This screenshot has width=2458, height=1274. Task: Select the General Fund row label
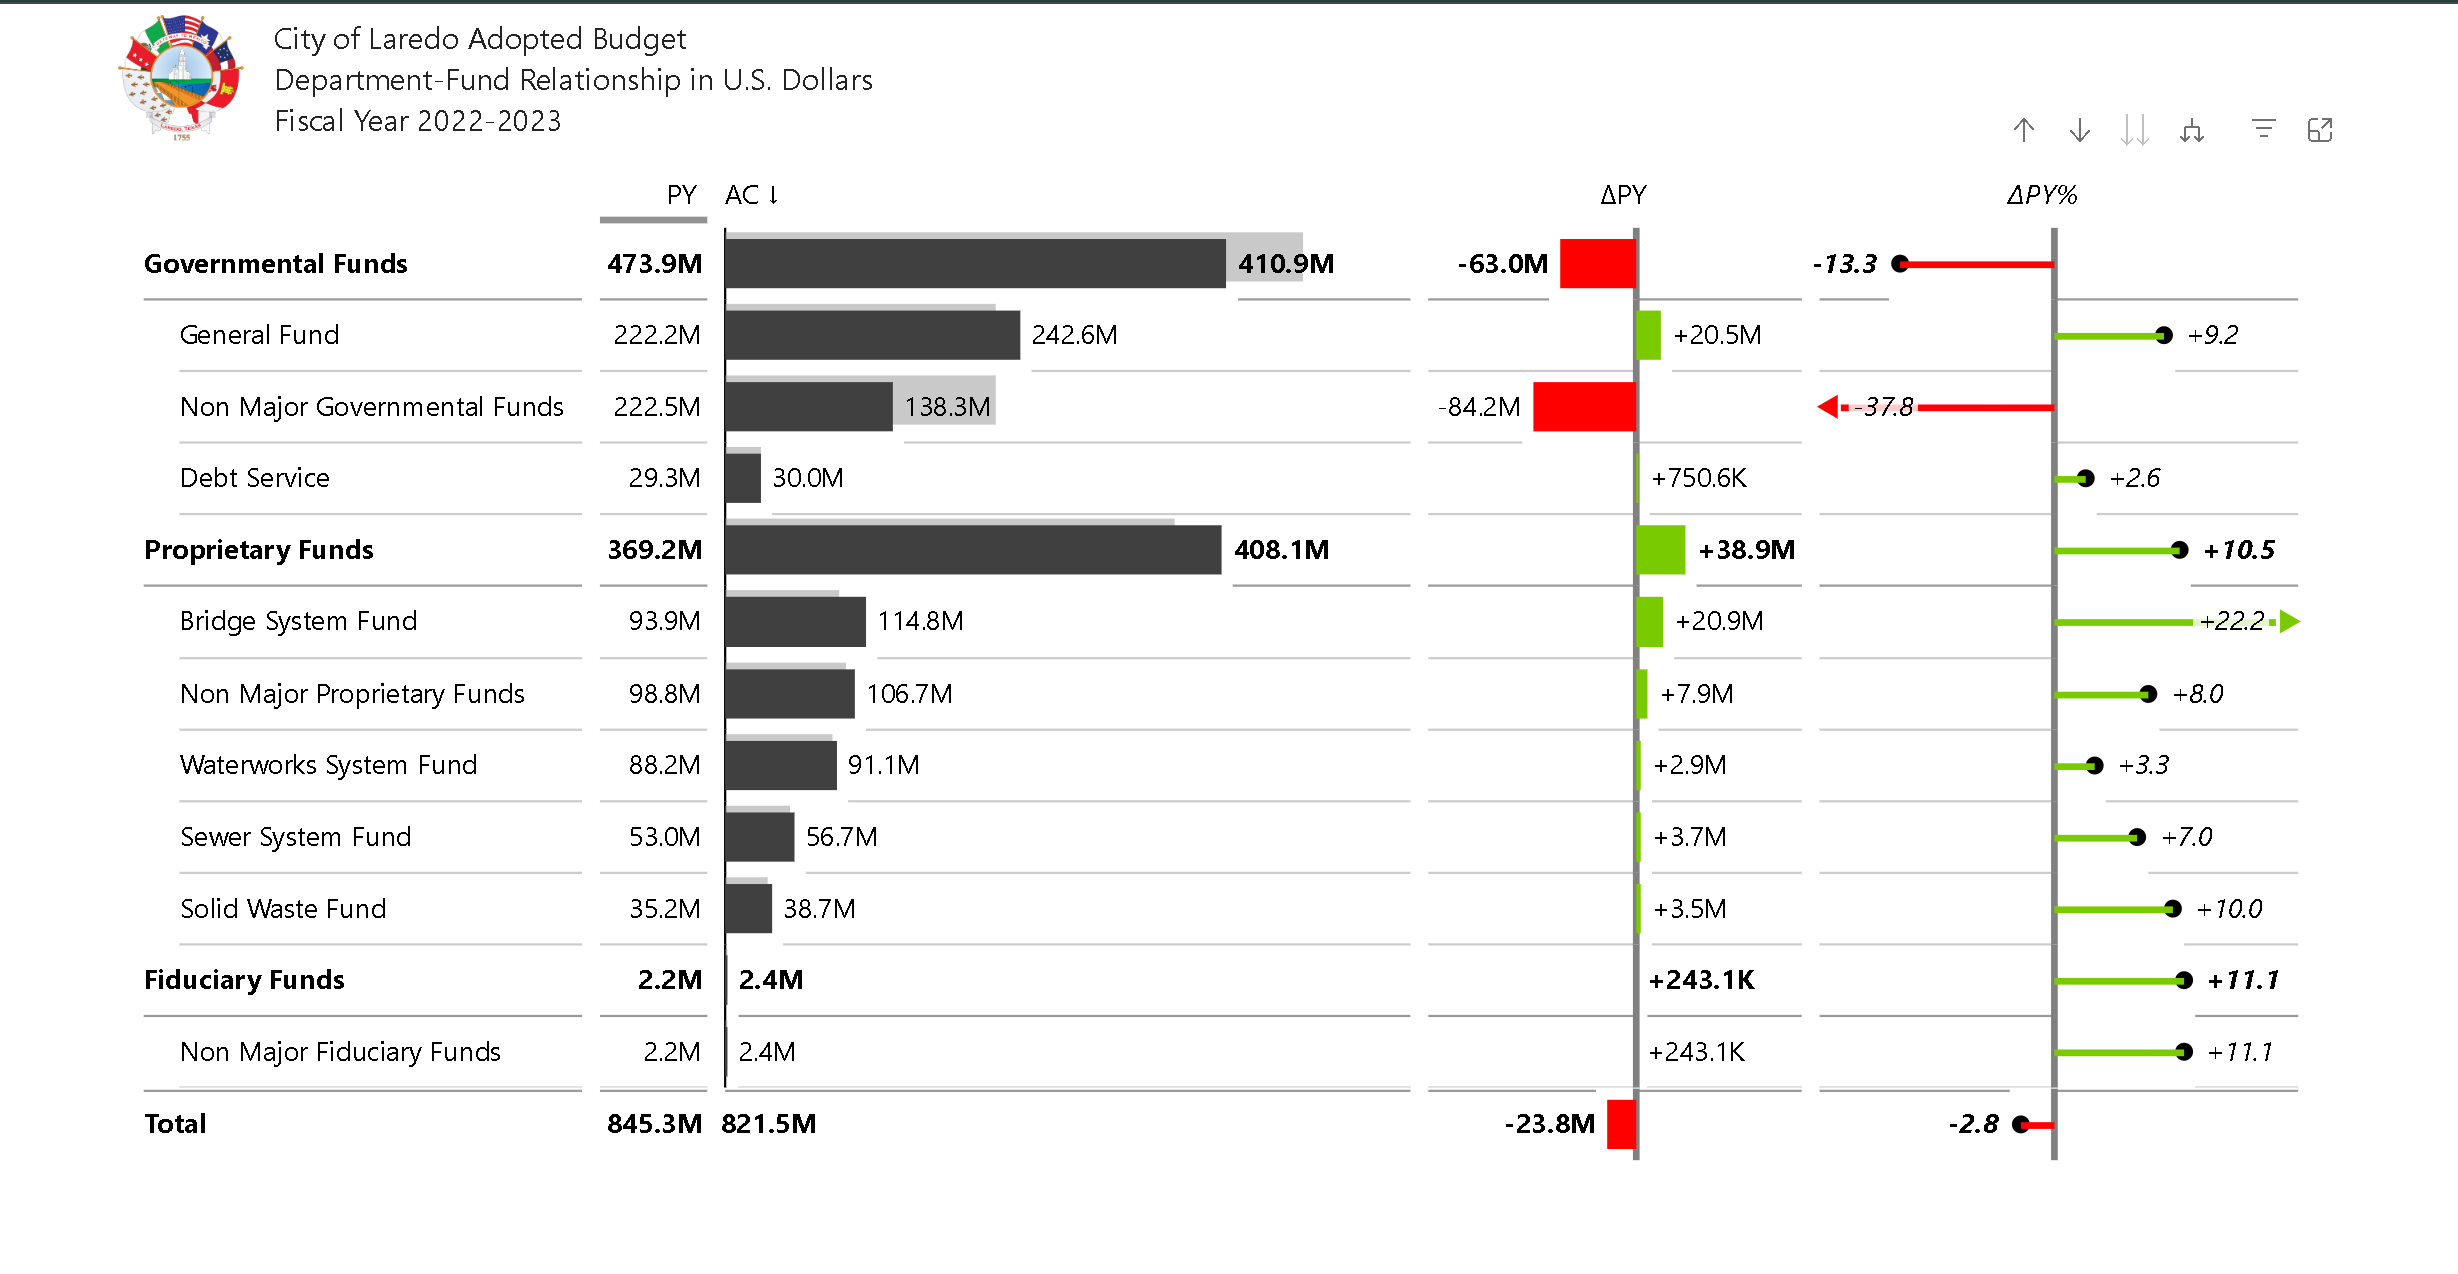tap(259, 335)
